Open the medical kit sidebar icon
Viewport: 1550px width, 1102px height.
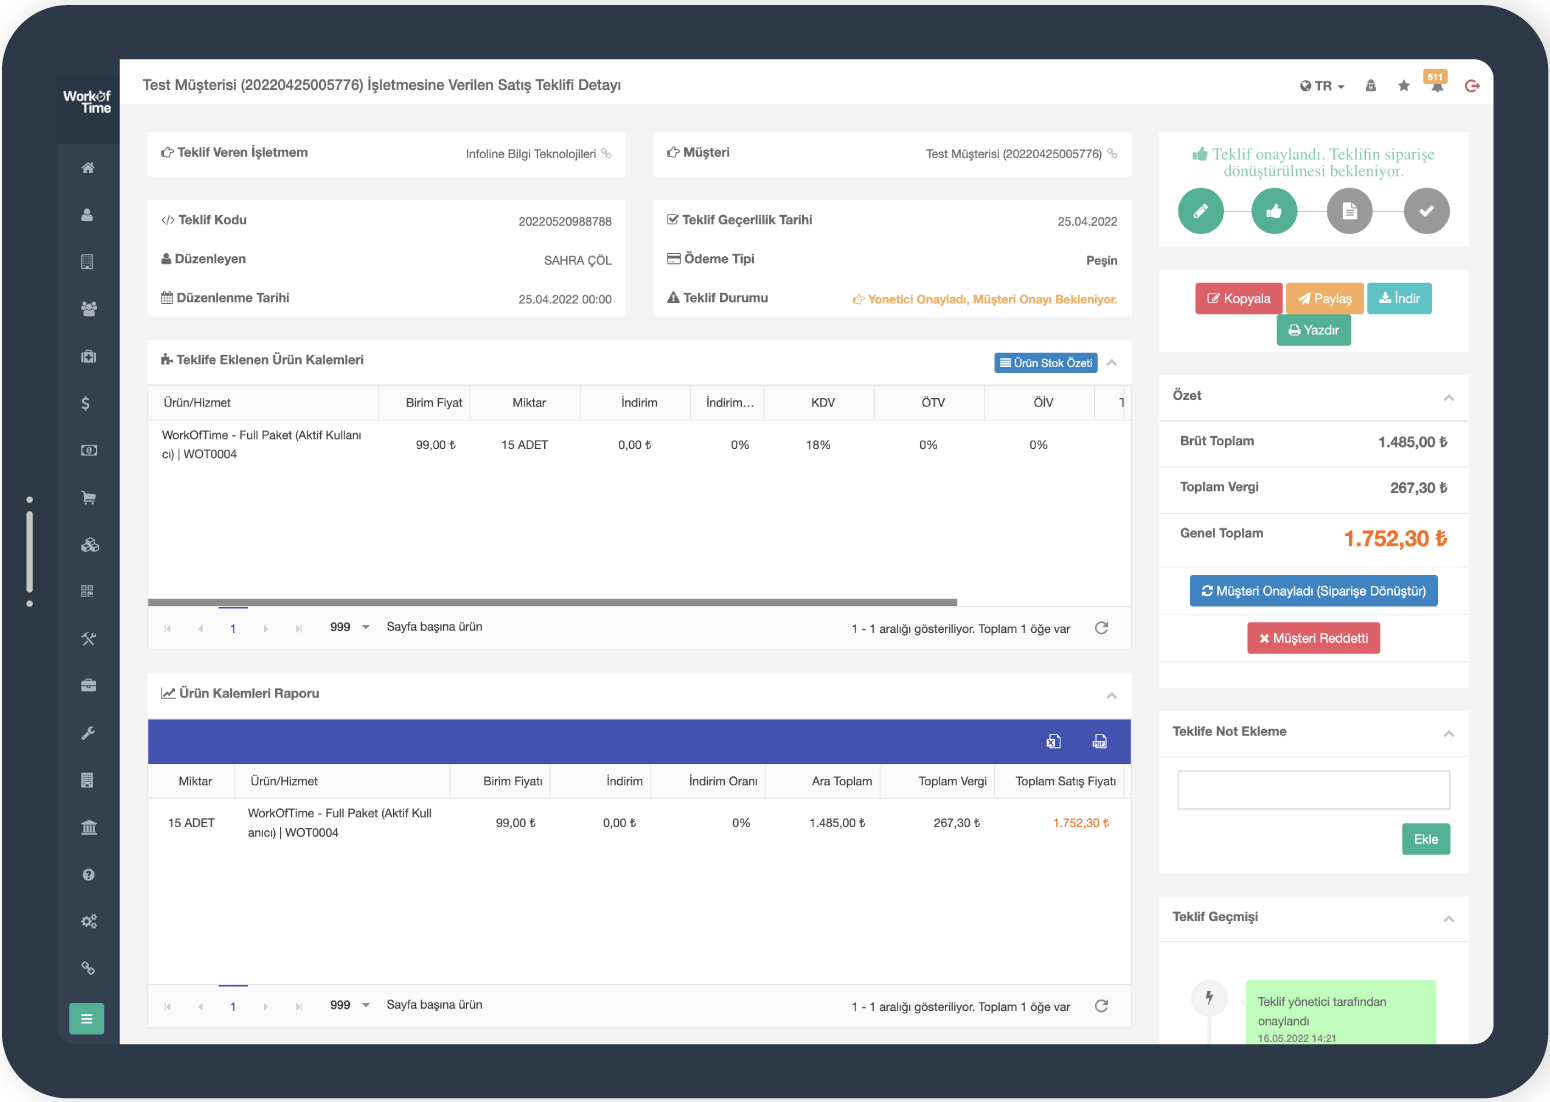pos(88,356)
